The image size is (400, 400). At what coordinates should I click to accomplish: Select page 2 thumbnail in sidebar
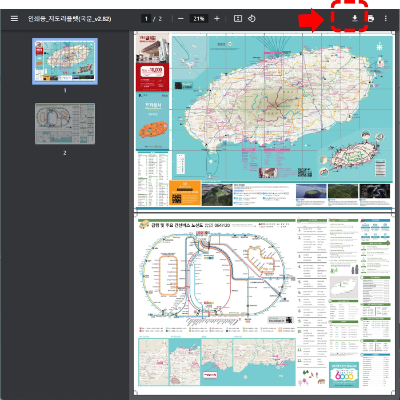[65, 123]
